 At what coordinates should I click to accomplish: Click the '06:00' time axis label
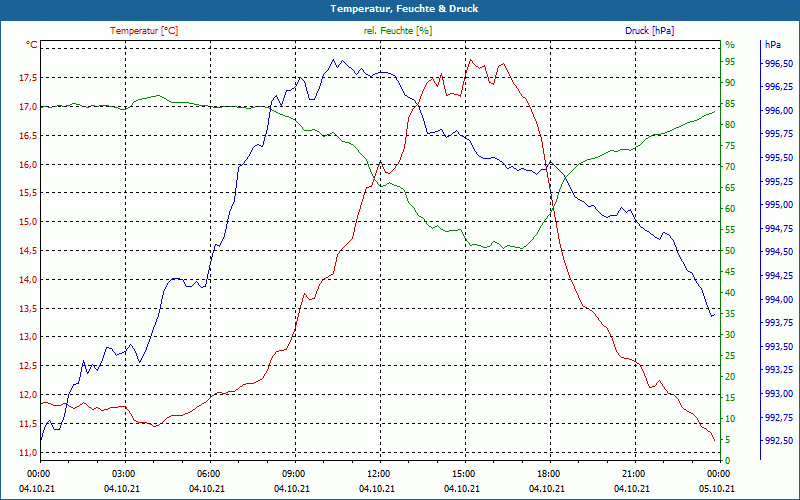point(209,473)
